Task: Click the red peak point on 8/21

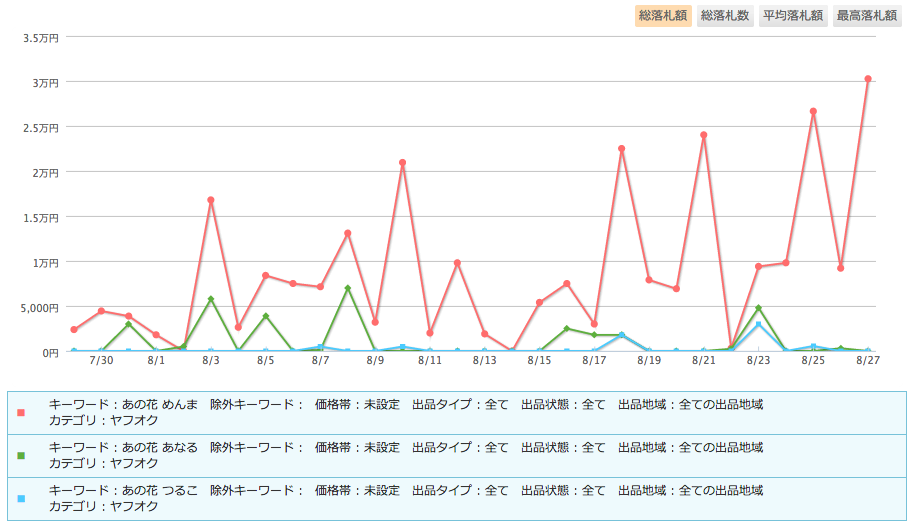Action: [704, 135]
